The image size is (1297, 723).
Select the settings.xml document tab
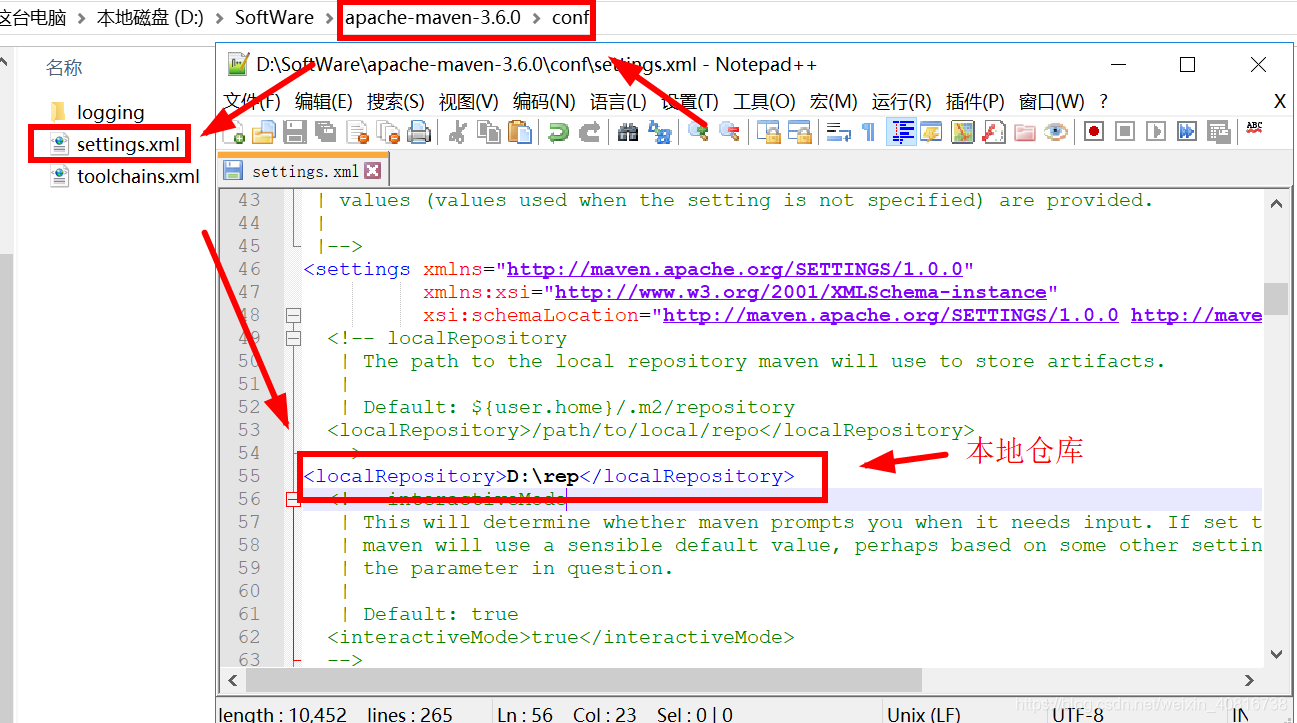304,171
